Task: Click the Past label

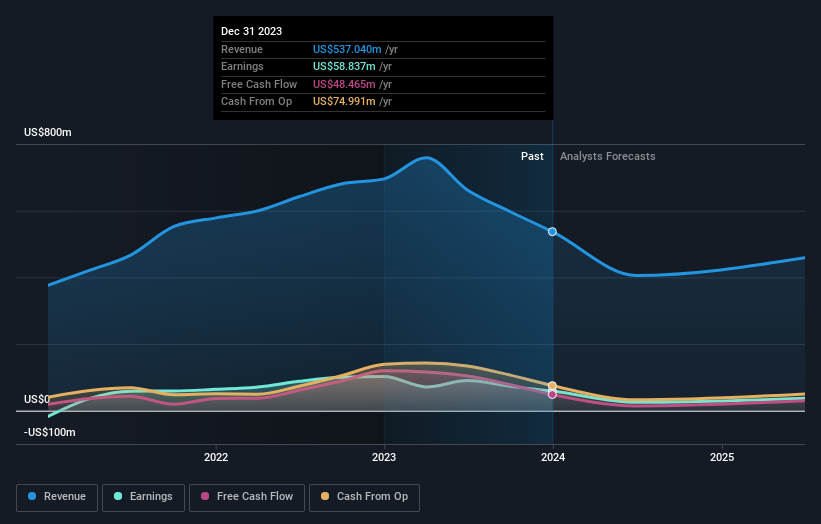Action: click(532, 157)
